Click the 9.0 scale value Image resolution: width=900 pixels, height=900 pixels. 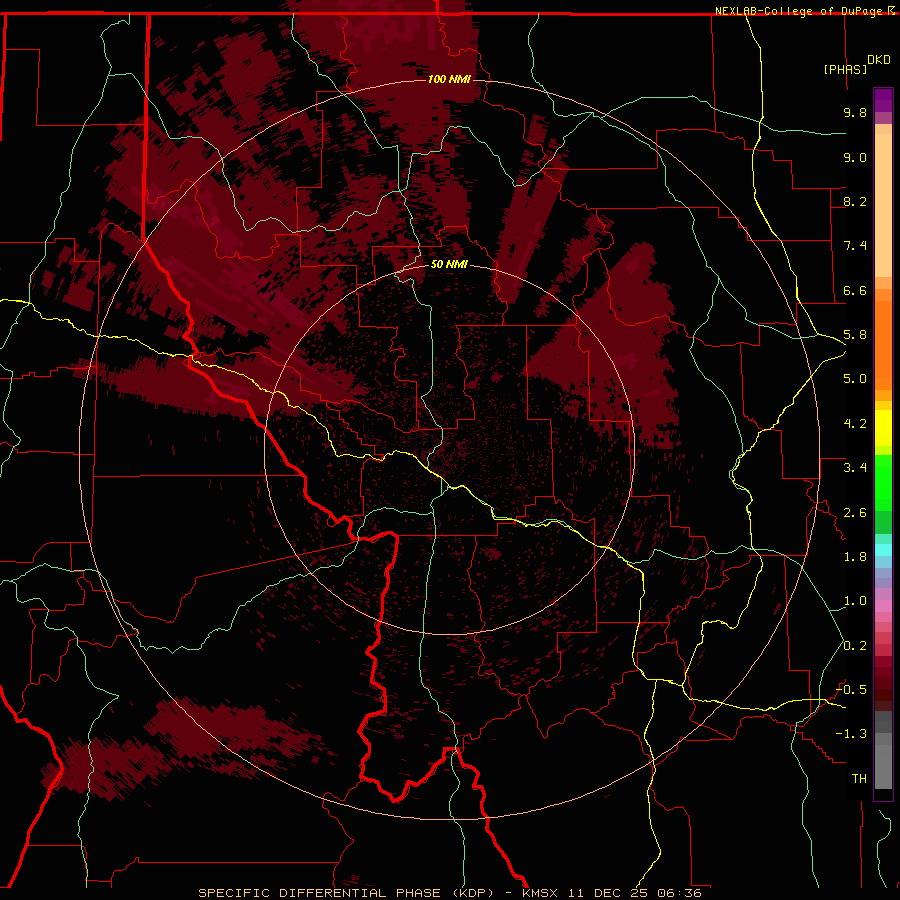[855, 157]
